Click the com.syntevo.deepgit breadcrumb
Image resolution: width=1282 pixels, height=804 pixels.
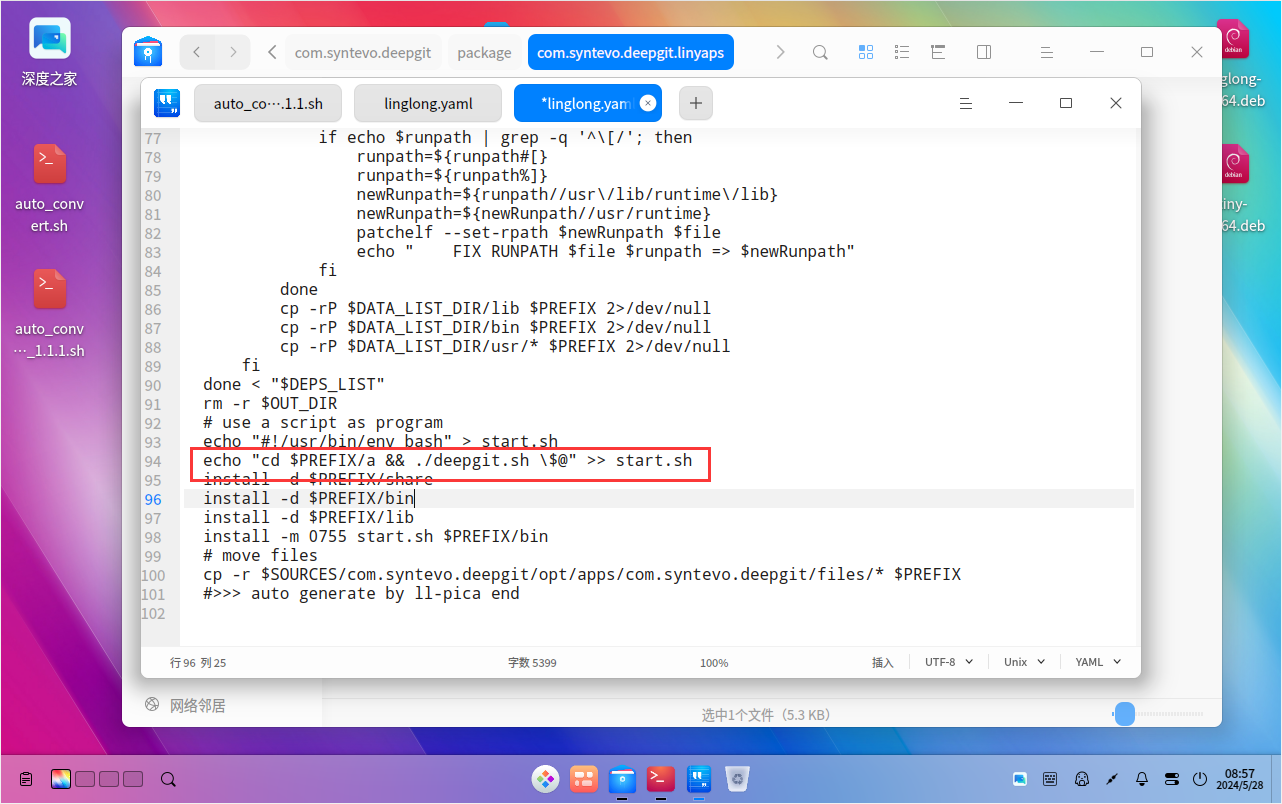pyautogui.click(x=363, y=53)
